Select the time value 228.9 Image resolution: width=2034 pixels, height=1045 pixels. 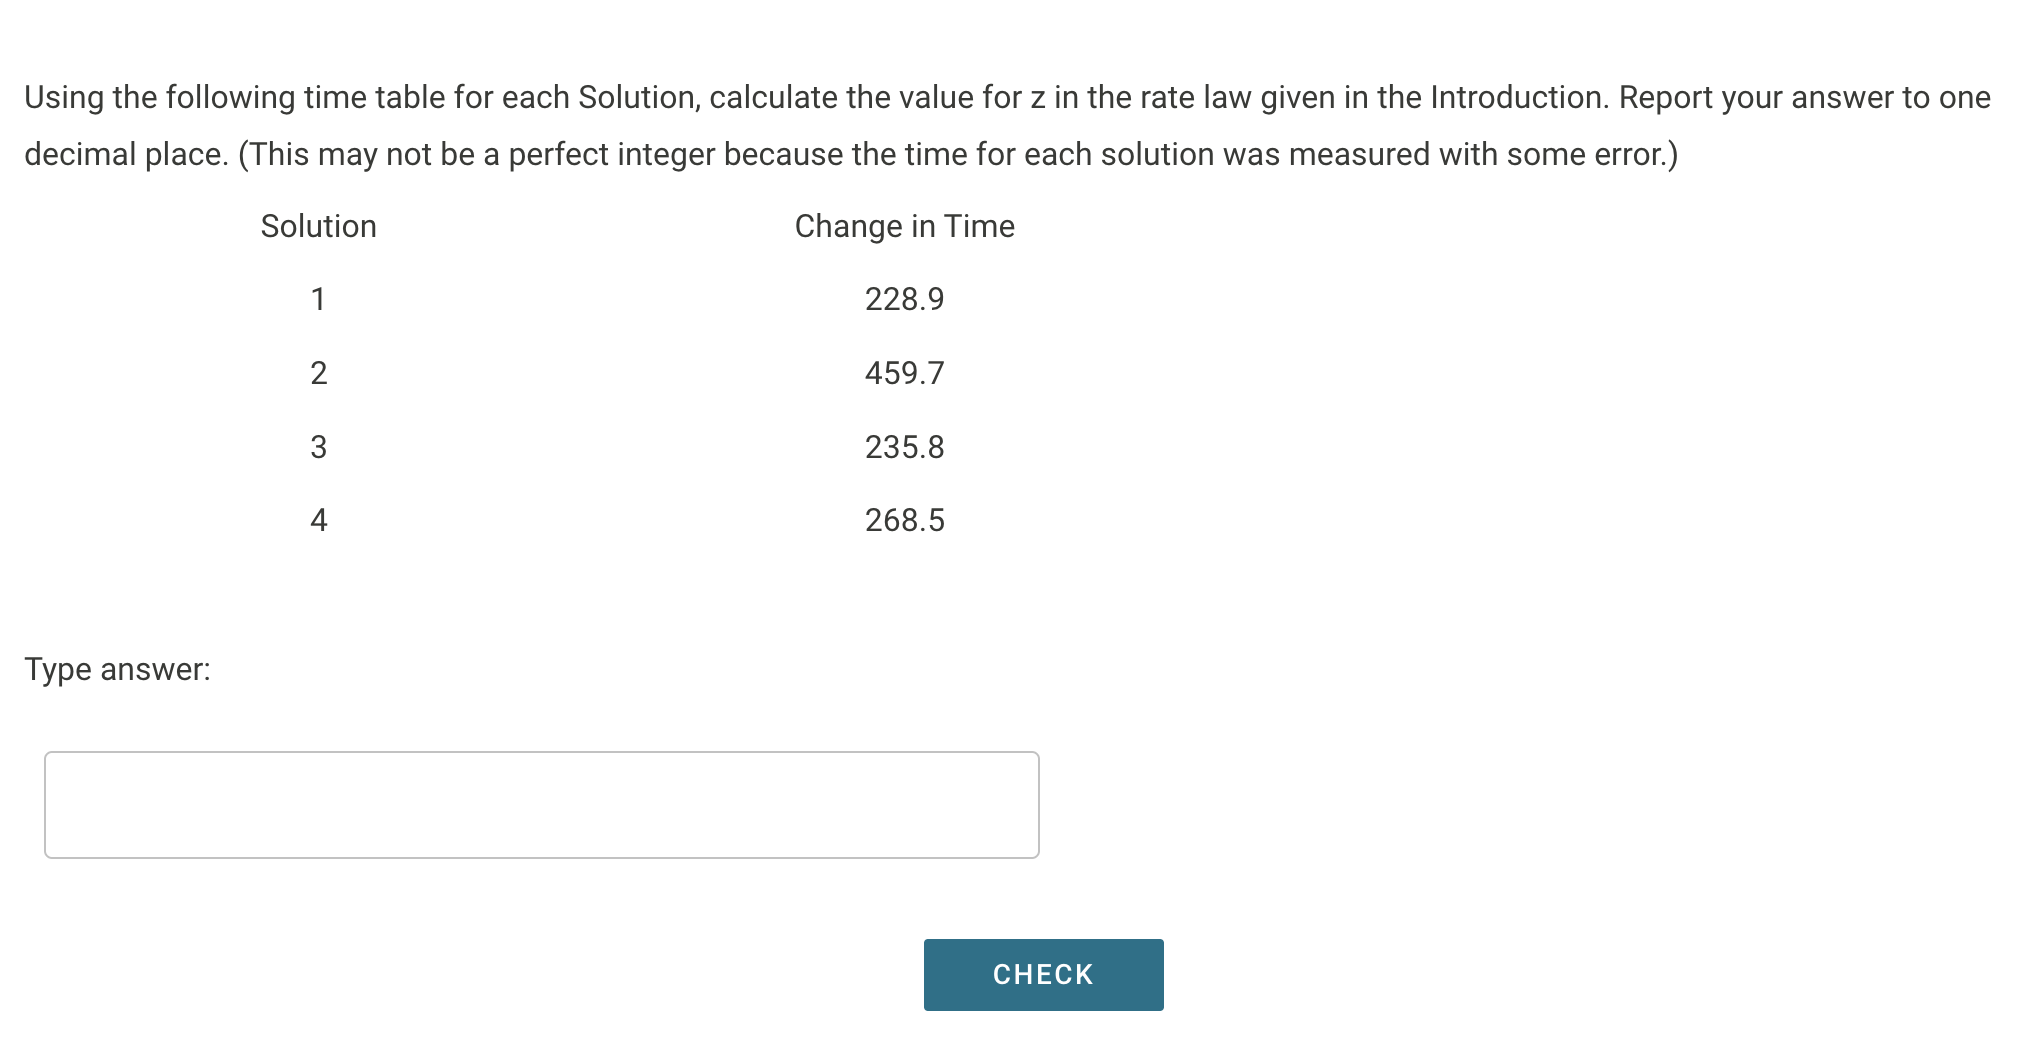click(904, 299)
